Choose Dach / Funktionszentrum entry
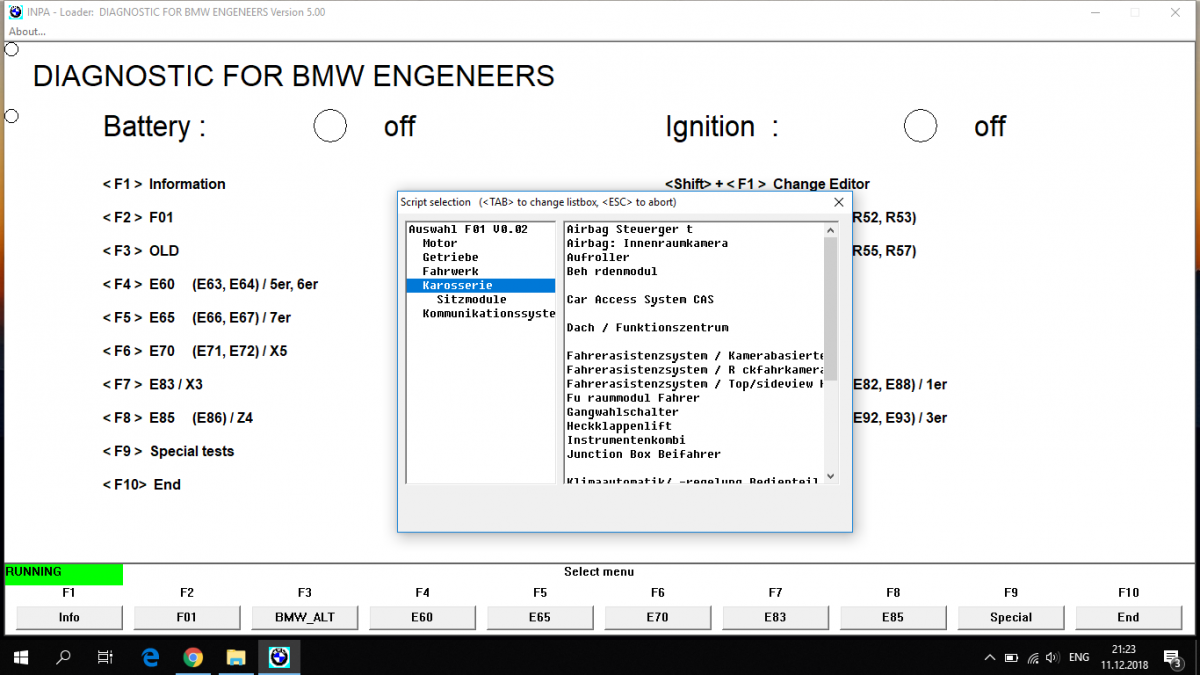Screen dimensions: 1200x675 [647, 327]
